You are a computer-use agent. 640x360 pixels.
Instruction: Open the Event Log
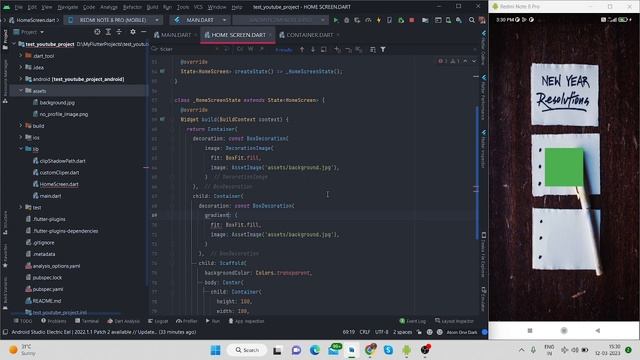413,321
